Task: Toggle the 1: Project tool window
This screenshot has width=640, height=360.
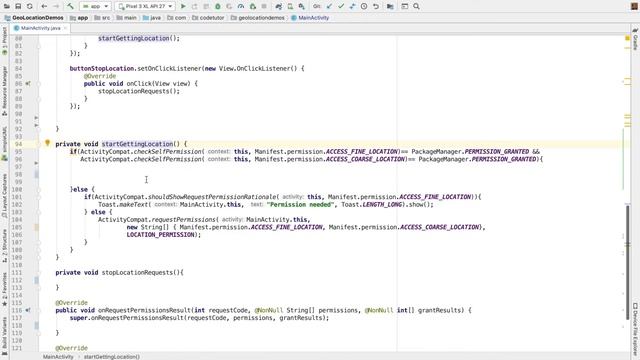Action: [4, 41]
